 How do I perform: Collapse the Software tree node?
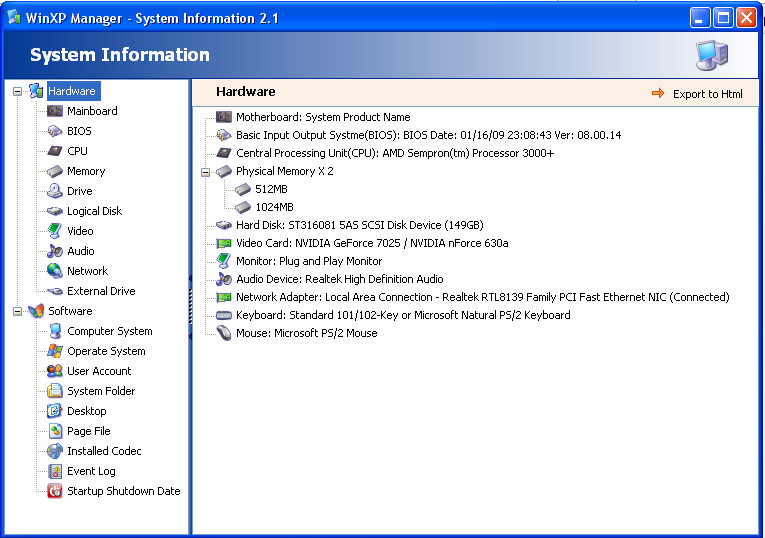(18, 311)
